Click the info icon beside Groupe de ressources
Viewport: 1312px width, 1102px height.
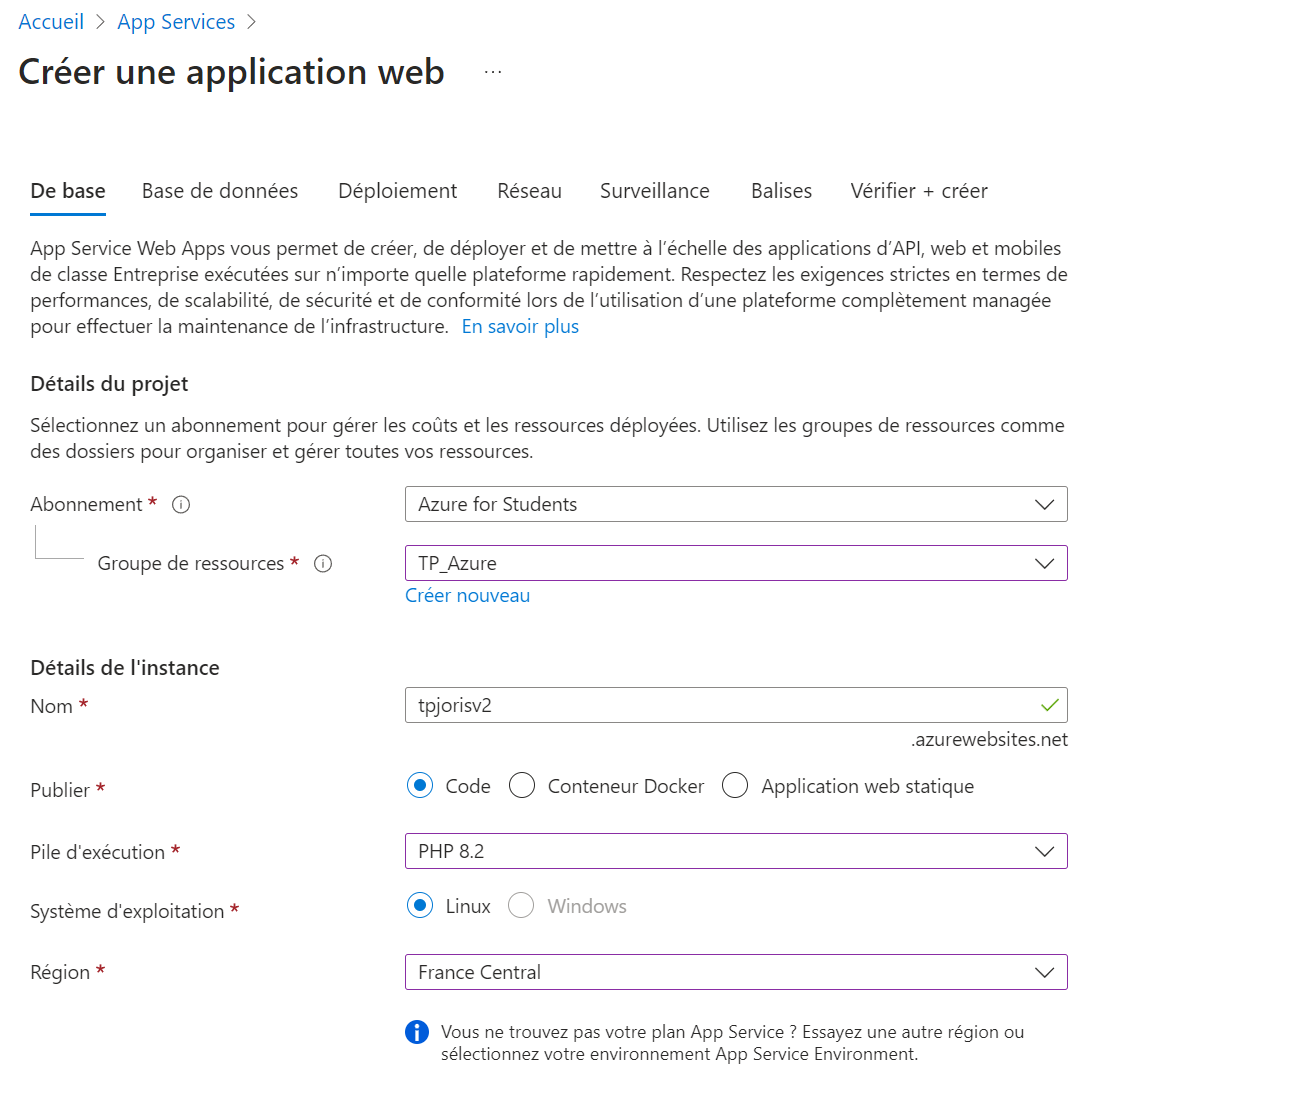click(322, 563)
